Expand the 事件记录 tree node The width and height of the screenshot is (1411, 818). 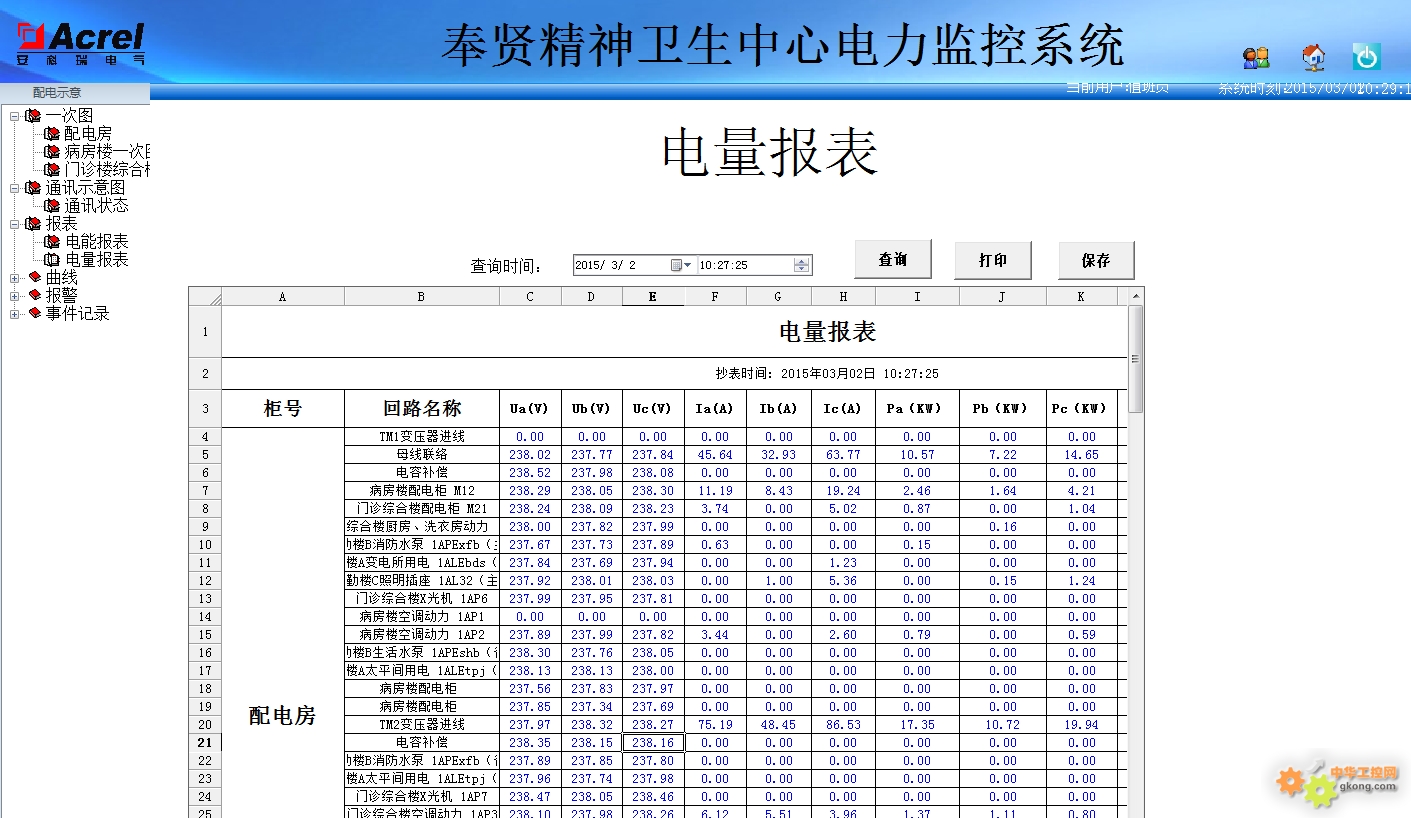coord(15,314)
